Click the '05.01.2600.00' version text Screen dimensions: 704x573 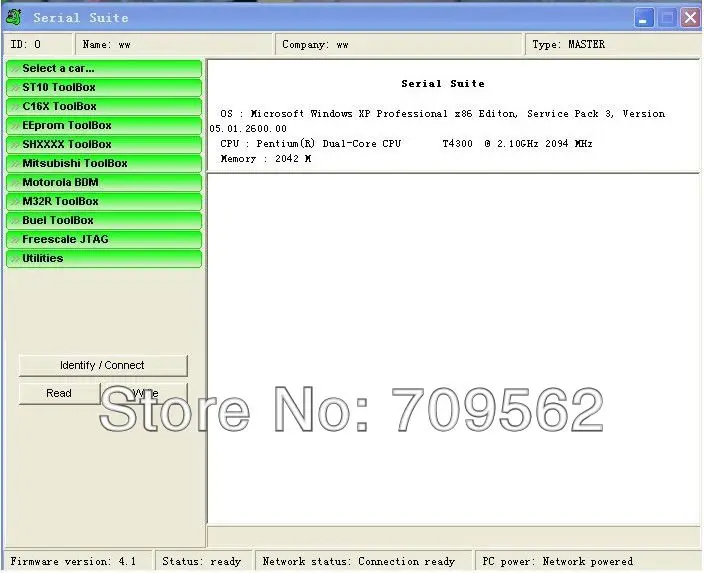click(x=248, y=128)
